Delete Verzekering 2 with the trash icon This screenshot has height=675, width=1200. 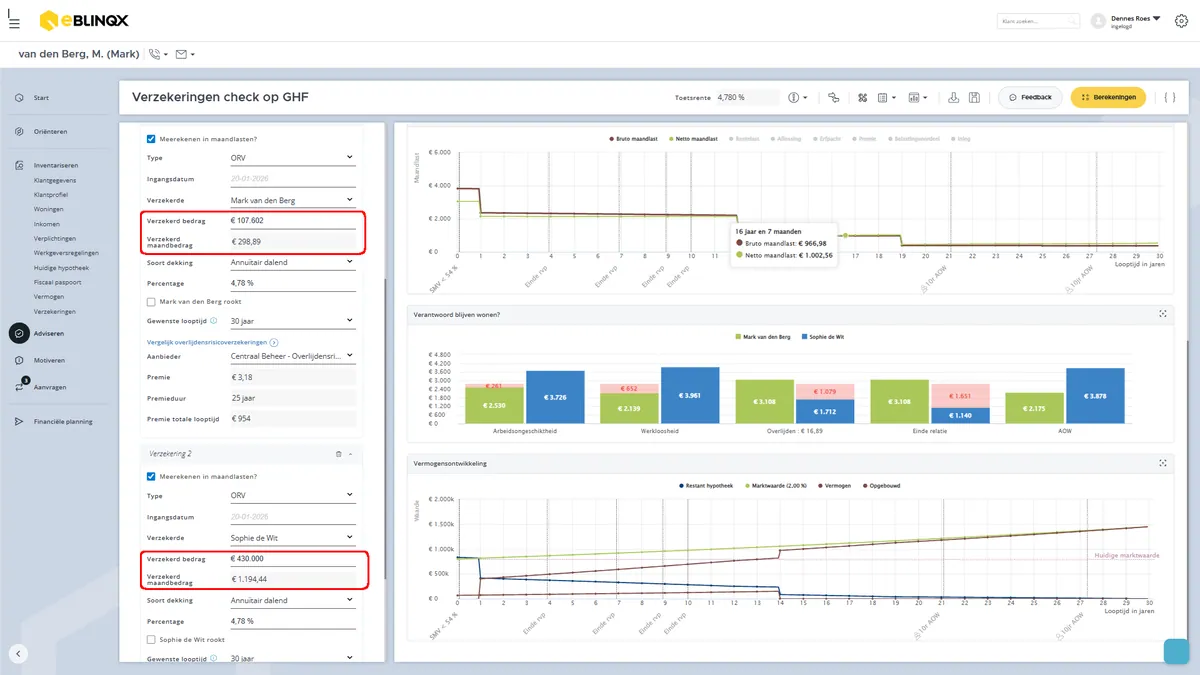click(338, 454)
